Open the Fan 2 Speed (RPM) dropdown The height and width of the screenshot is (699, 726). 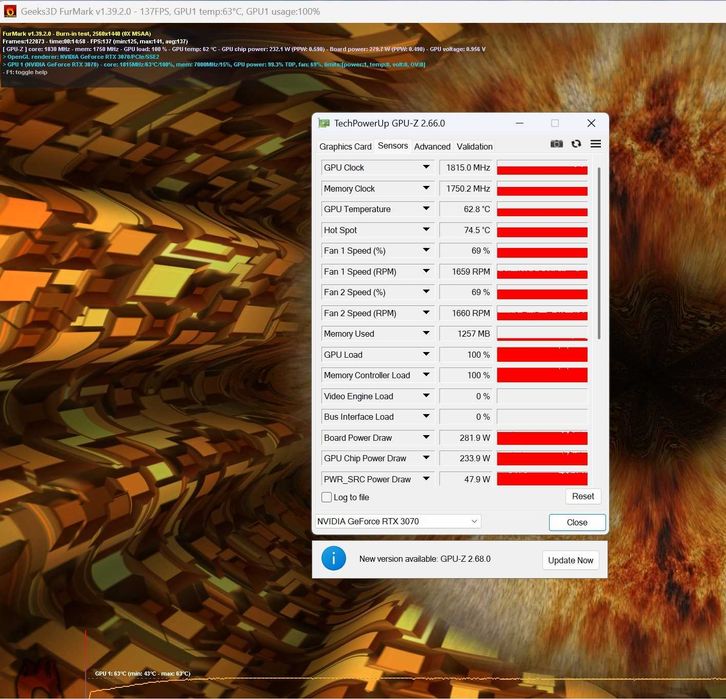[426, 313]
